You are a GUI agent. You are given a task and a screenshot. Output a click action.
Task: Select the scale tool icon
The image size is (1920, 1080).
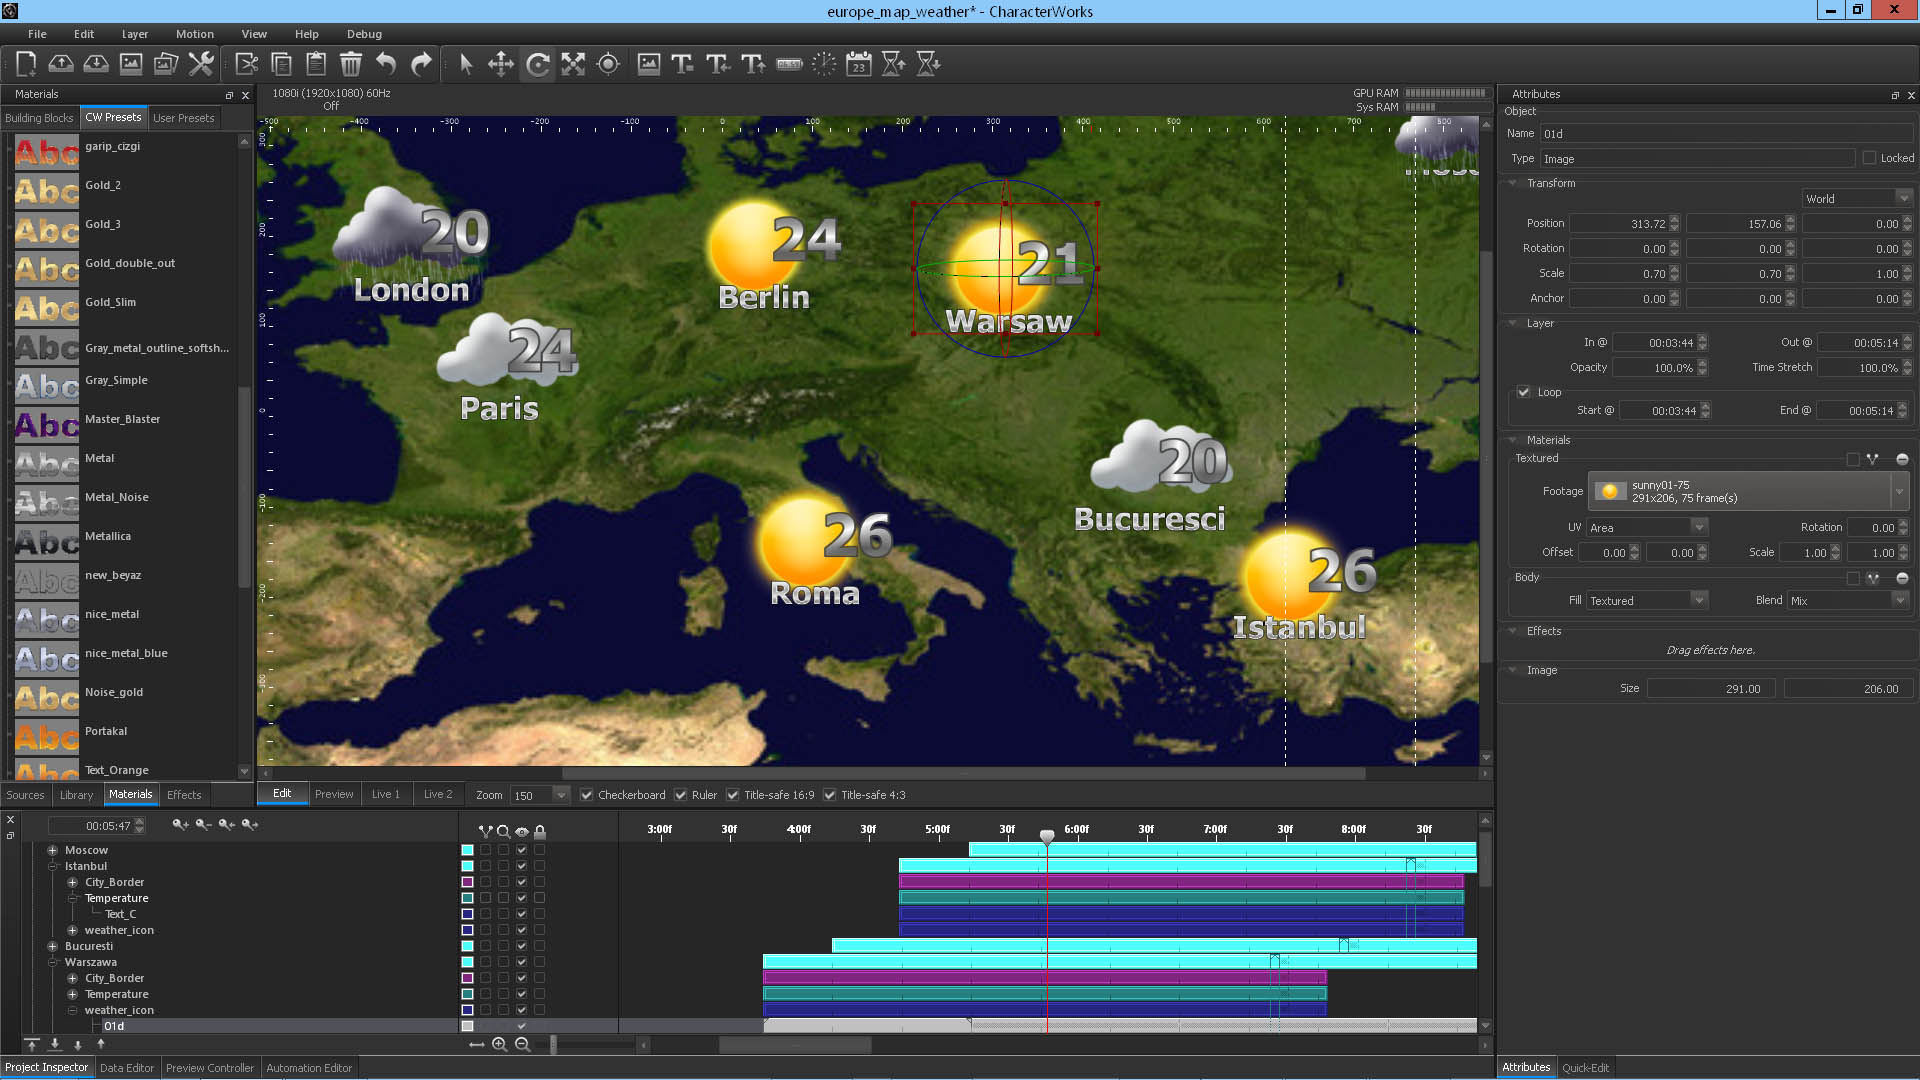(x=573, y=64)
